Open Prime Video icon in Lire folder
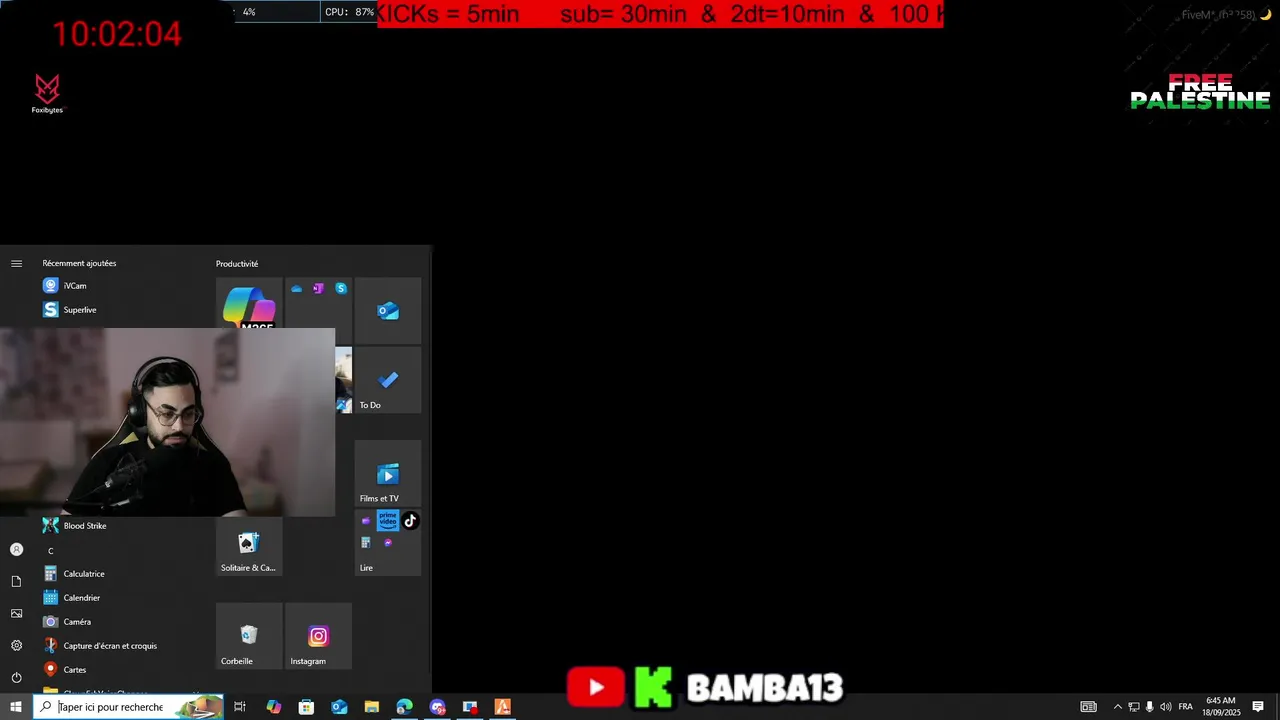1280x720 pixels. [388, 520]
